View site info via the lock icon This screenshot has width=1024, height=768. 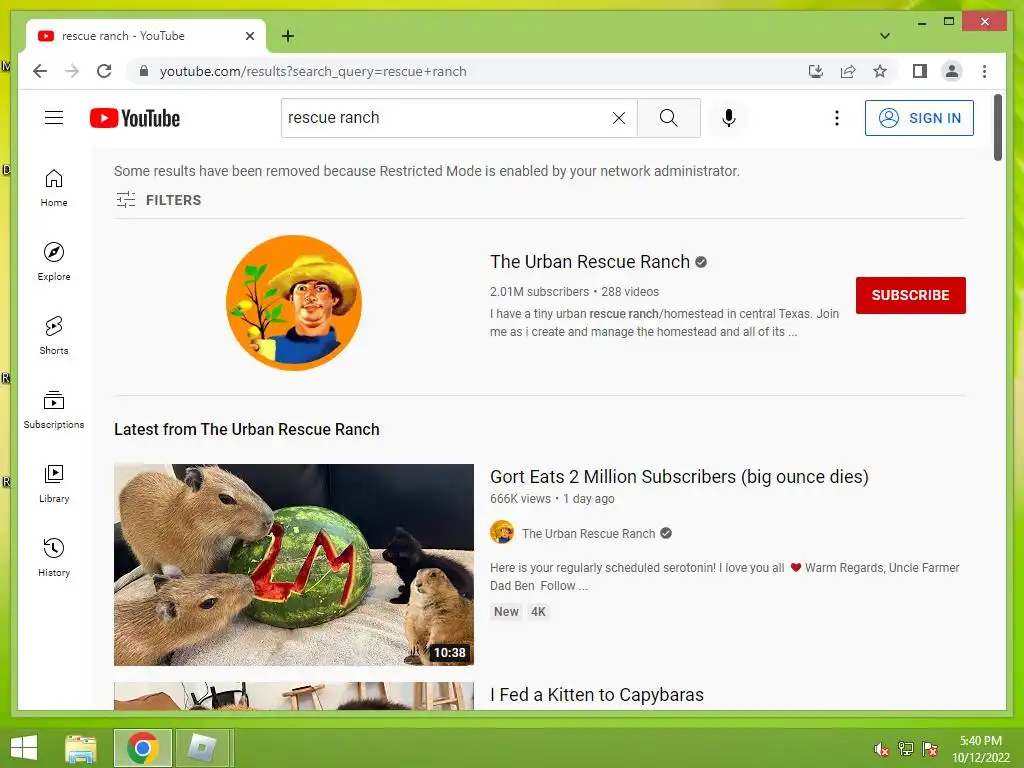pyautogui.click(x=144, y=71)
